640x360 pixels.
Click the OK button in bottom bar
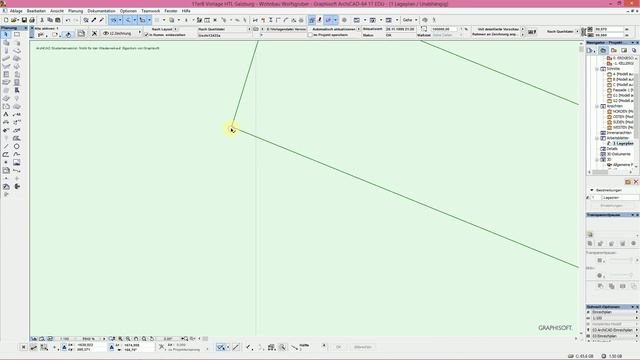(x=338, y=347)
